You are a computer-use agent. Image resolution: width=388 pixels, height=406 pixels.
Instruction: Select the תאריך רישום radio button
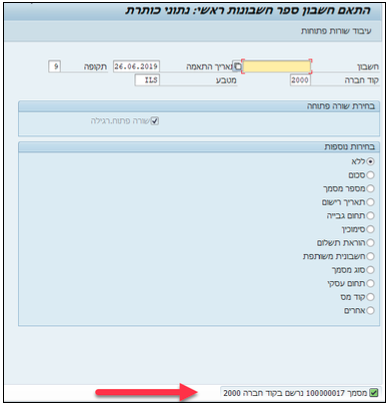[x=370, y=202]
